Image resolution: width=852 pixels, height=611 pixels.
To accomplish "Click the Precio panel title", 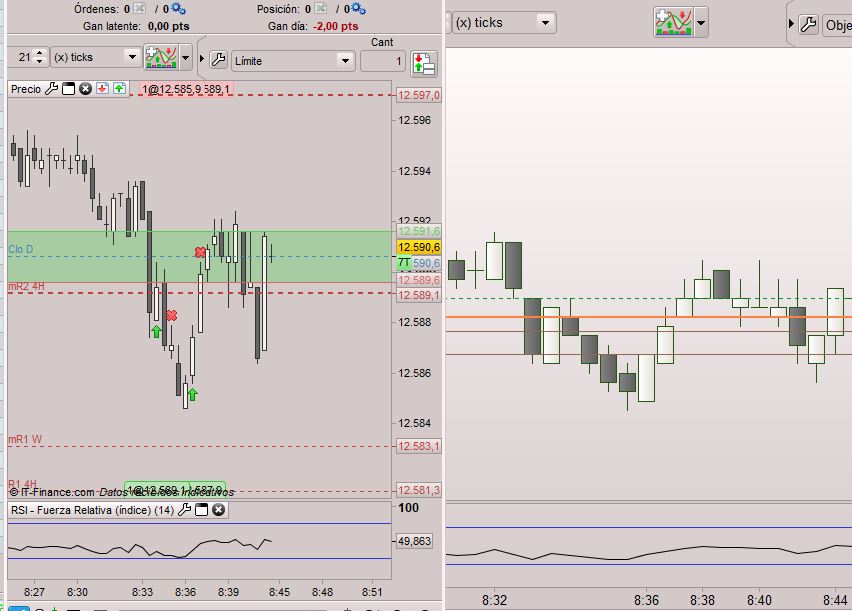I will point(26,89).
